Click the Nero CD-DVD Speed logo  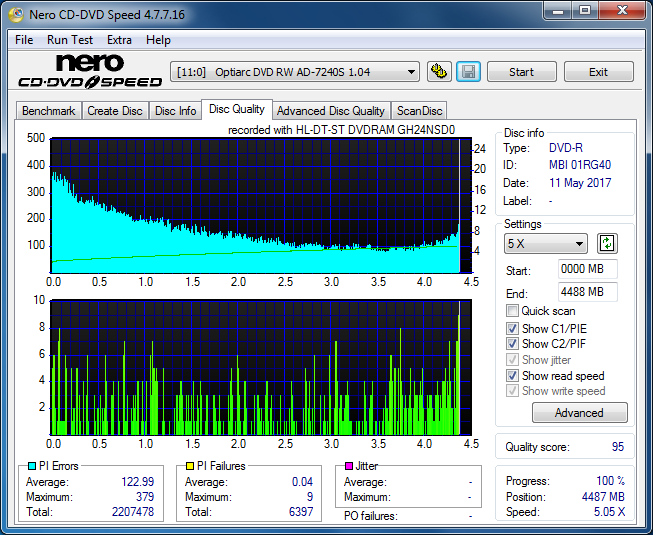pyautogui.click(x=90, y=71)
